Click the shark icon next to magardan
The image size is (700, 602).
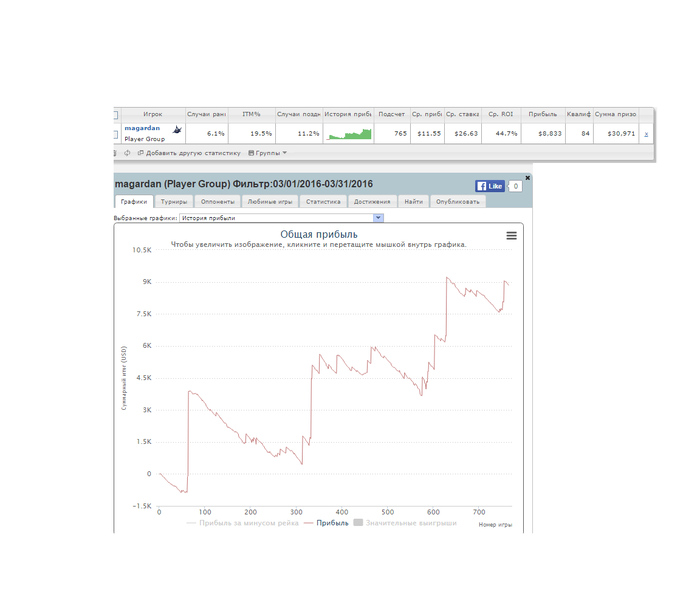177,130
